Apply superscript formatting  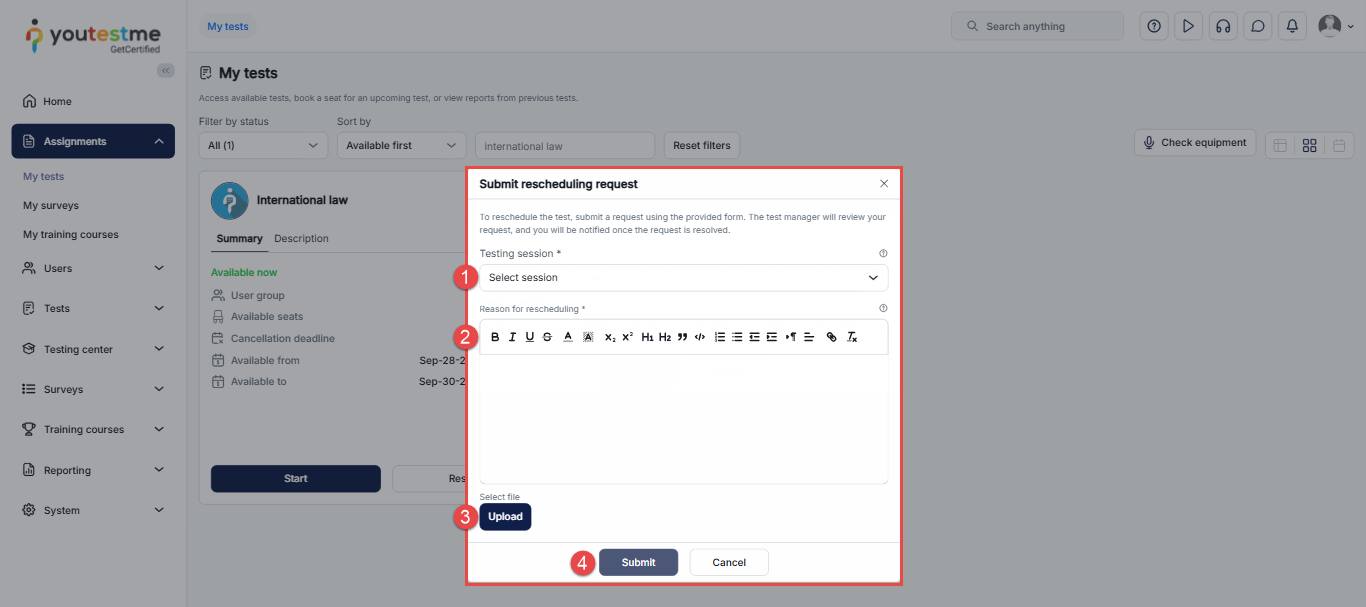[x=627, y=337]
